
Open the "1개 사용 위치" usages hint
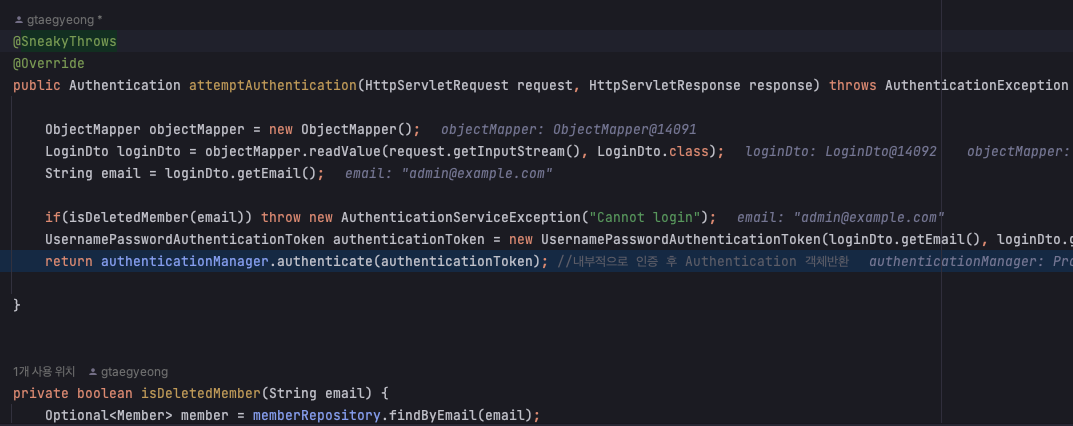44,372
